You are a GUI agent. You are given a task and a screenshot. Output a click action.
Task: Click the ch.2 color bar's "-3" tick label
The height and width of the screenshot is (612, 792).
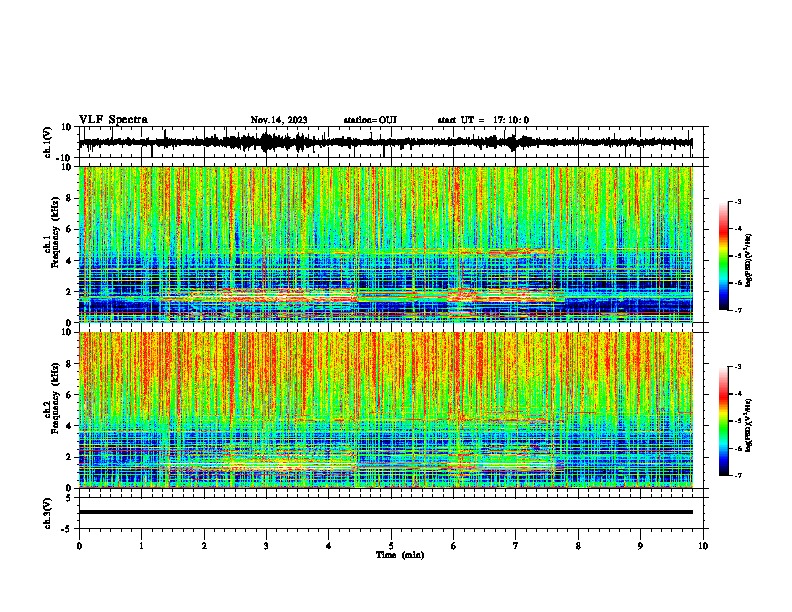coord(738,367)
